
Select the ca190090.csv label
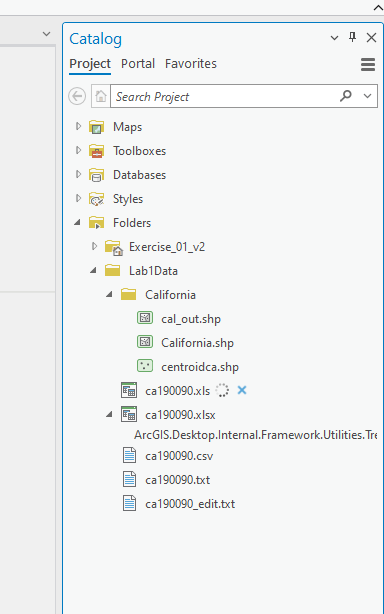click(x=179, y=456)
